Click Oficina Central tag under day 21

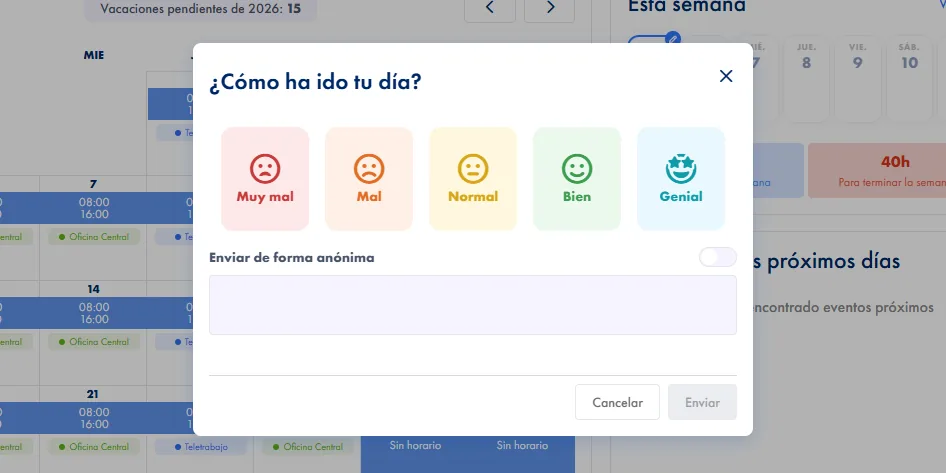tap(94, 447)
